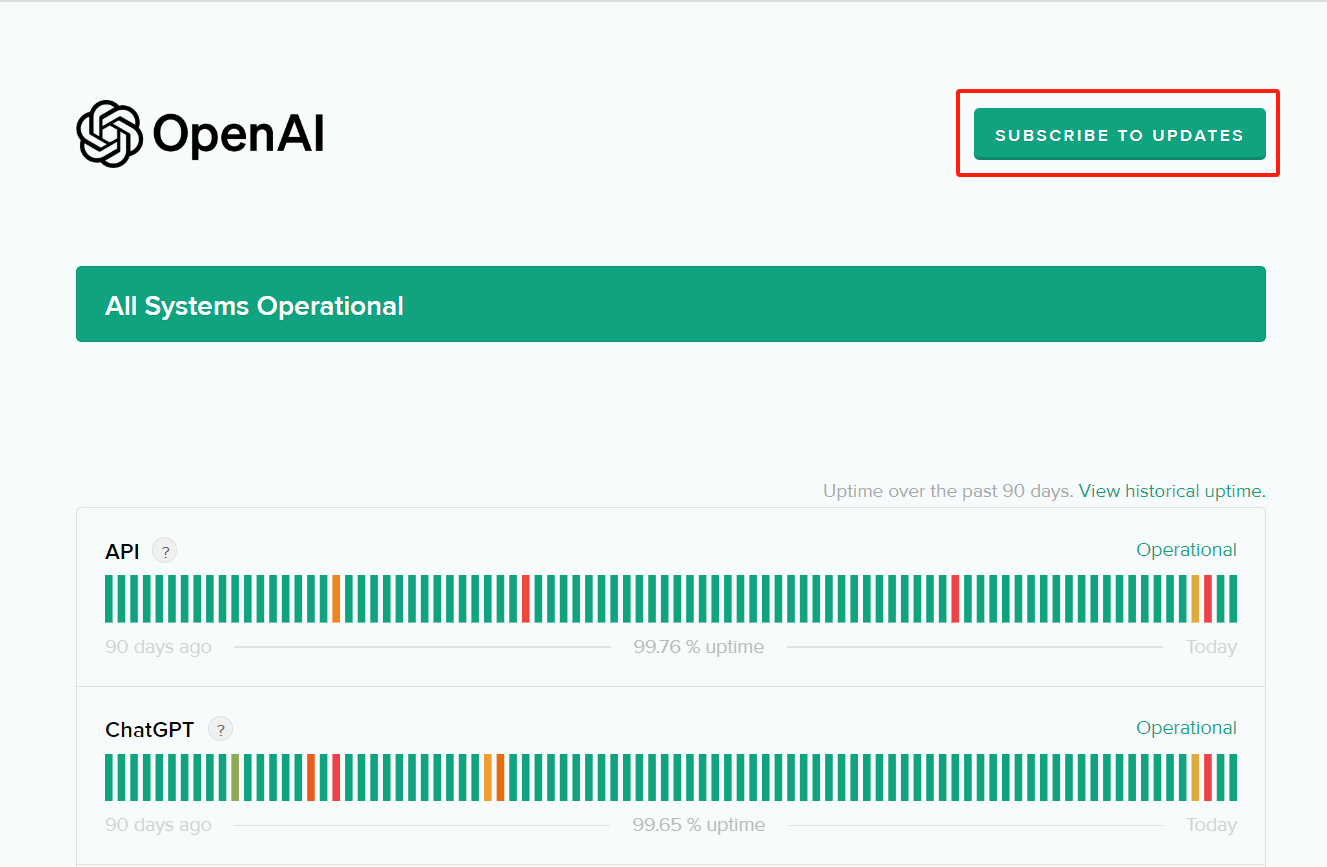Click the ChatGPT component name
Viewport: 1327px width, 867px height.
pyautogui.click(x=149, y=729)
